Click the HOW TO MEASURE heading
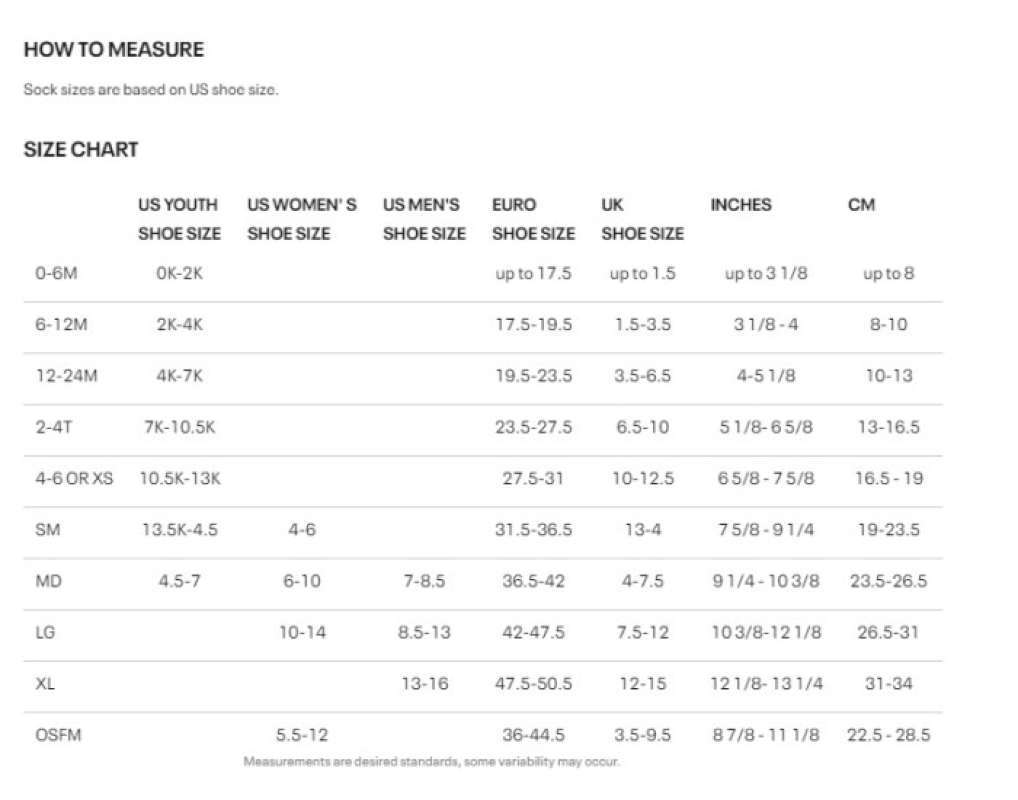The height and width of the screenshot is (800, 1018). coord(113,49)
